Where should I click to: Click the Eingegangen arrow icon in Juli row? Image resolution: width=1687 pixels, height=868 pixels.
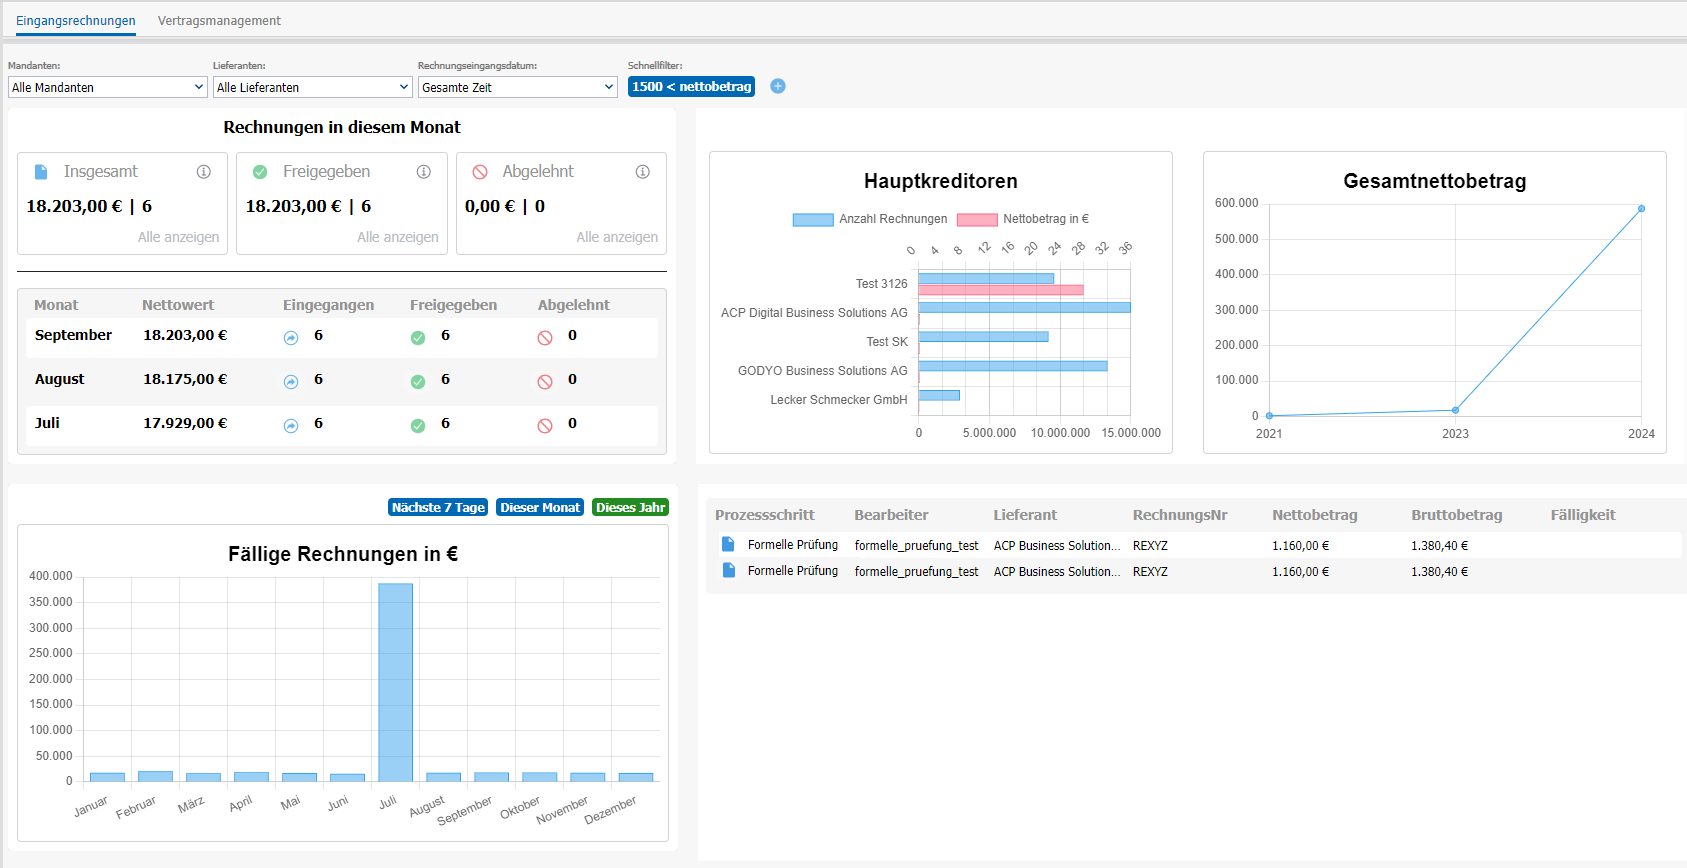291,426
